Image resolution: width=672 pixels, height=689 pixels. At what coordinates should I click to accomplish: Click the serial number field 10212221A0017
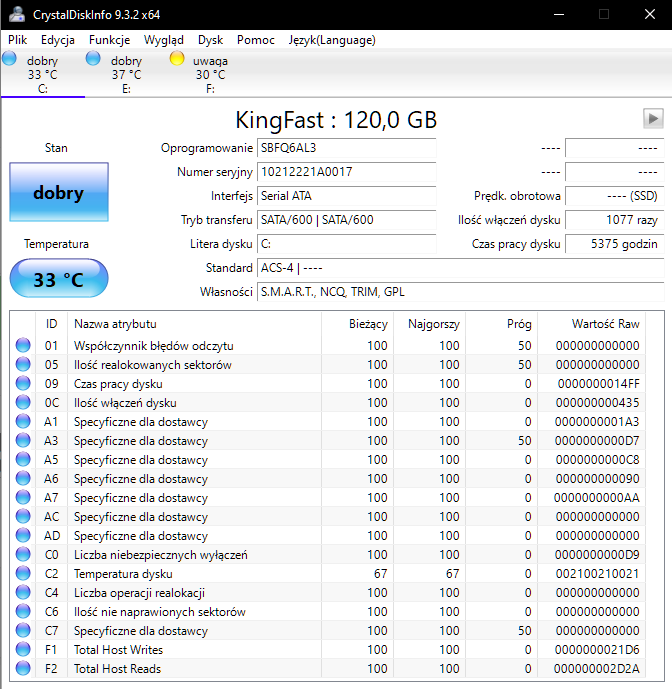[x=346, y=172]
